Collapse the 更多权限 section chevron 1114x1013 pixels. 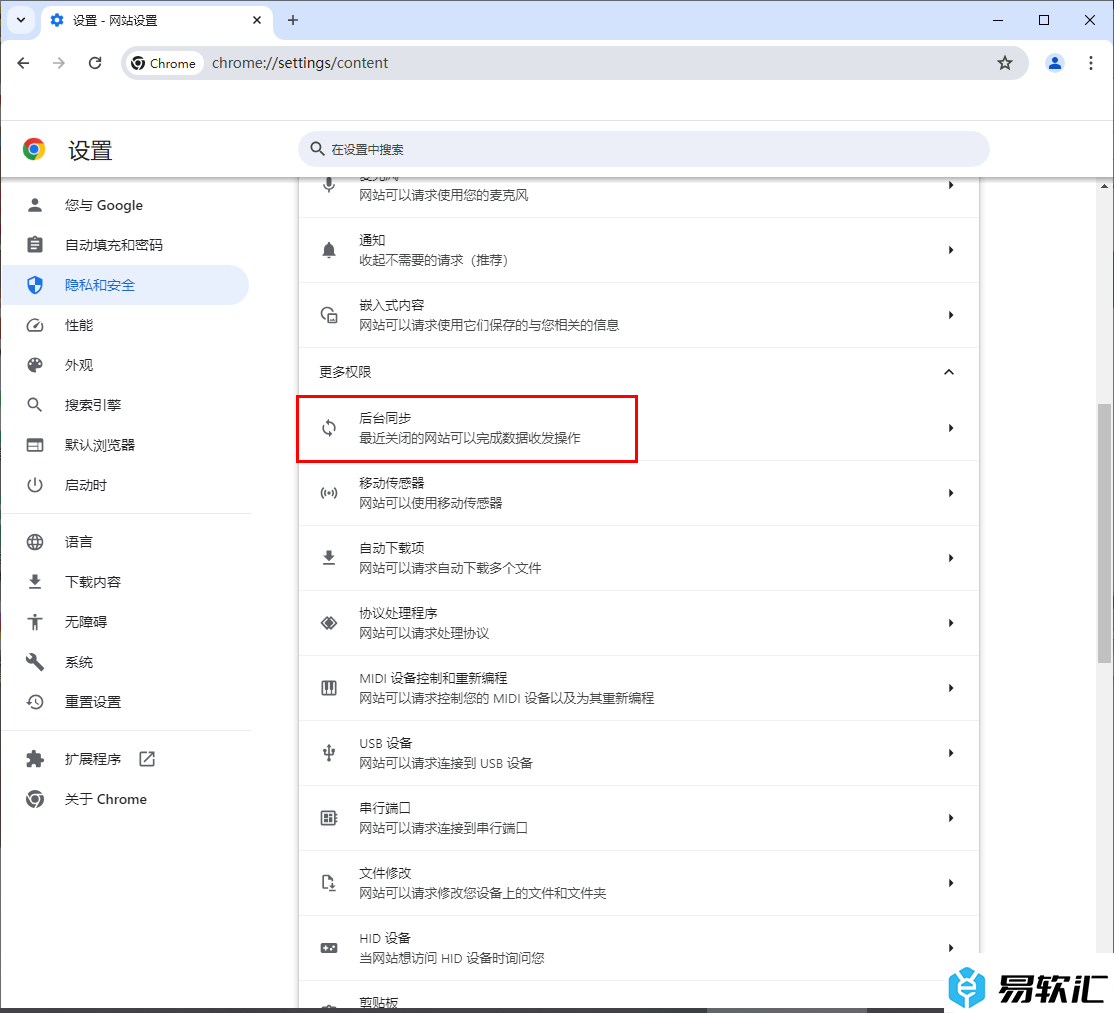coord(948,372)
